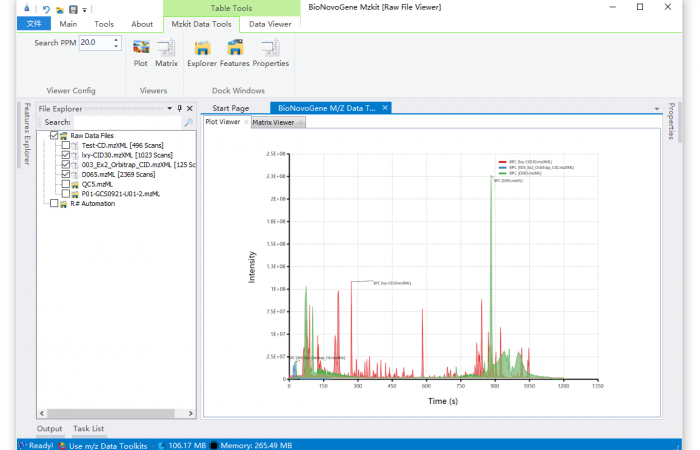This screenshot has width=700, height=450.
Task: Show the Properties dock window
Action: click(x=270, y=52)
